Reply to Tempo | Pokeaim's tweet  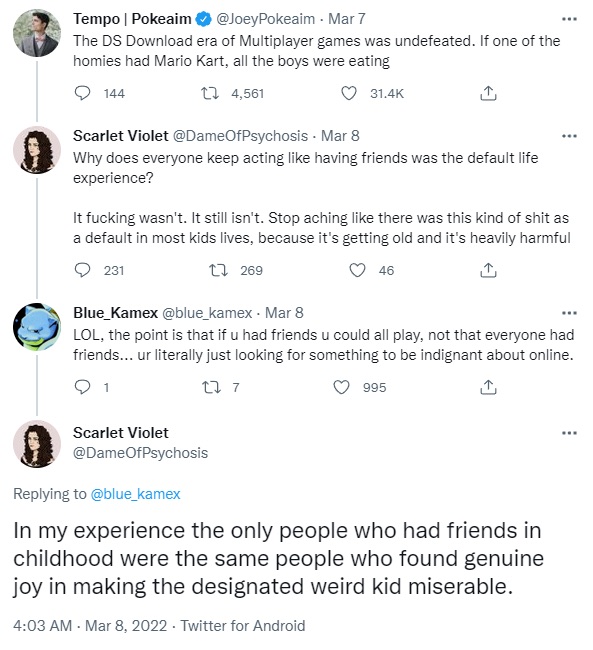(x=82, y=93)
